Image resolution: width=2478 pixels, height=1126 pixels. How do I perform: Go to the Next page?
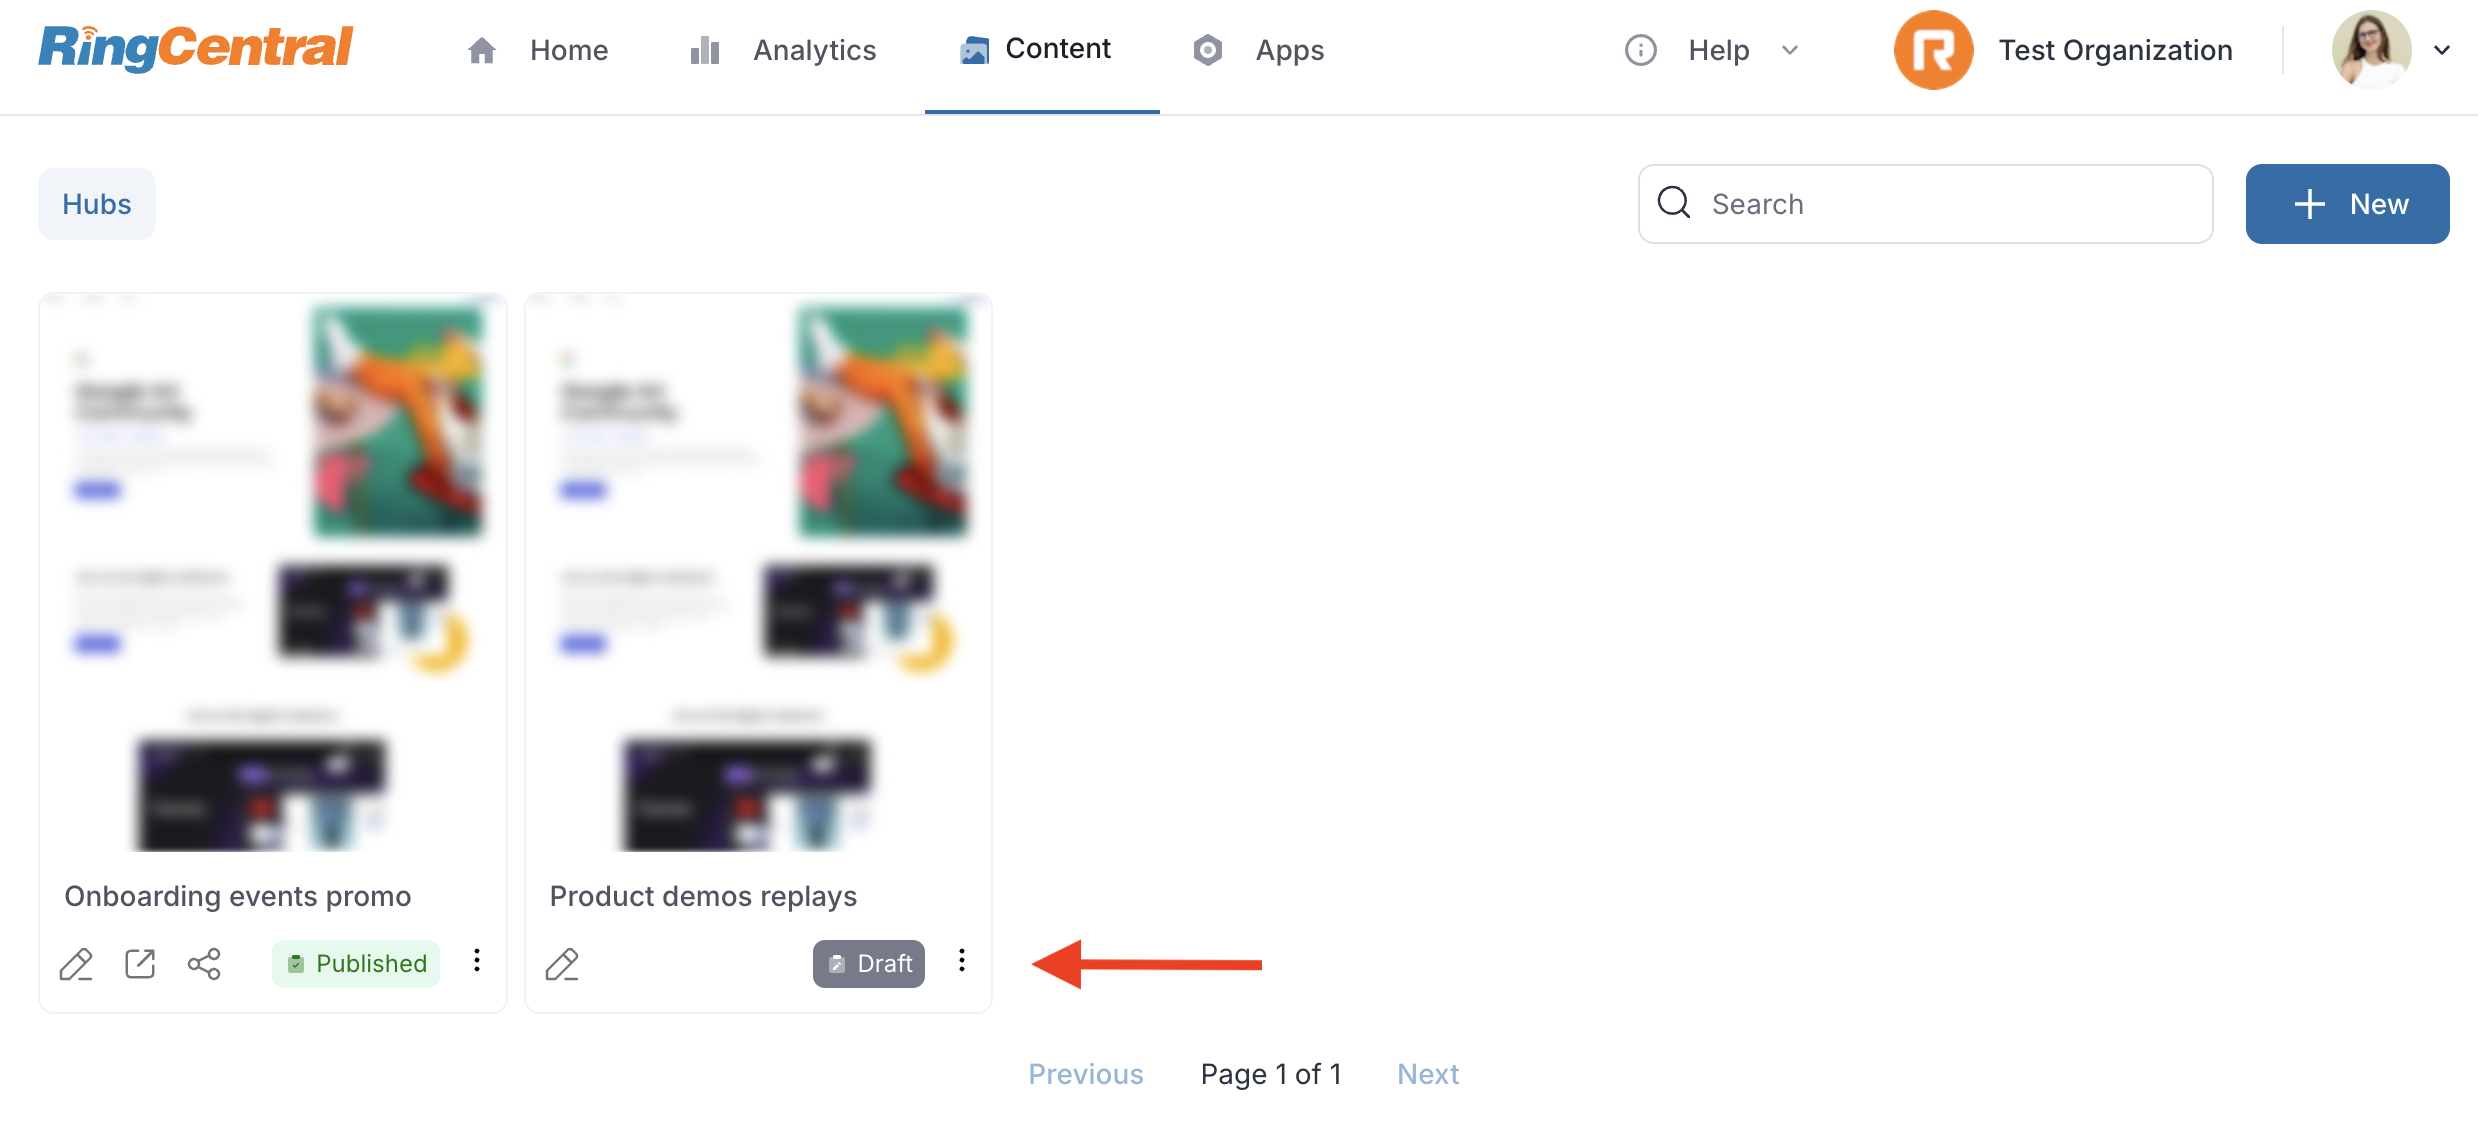coord(1428,1074)
